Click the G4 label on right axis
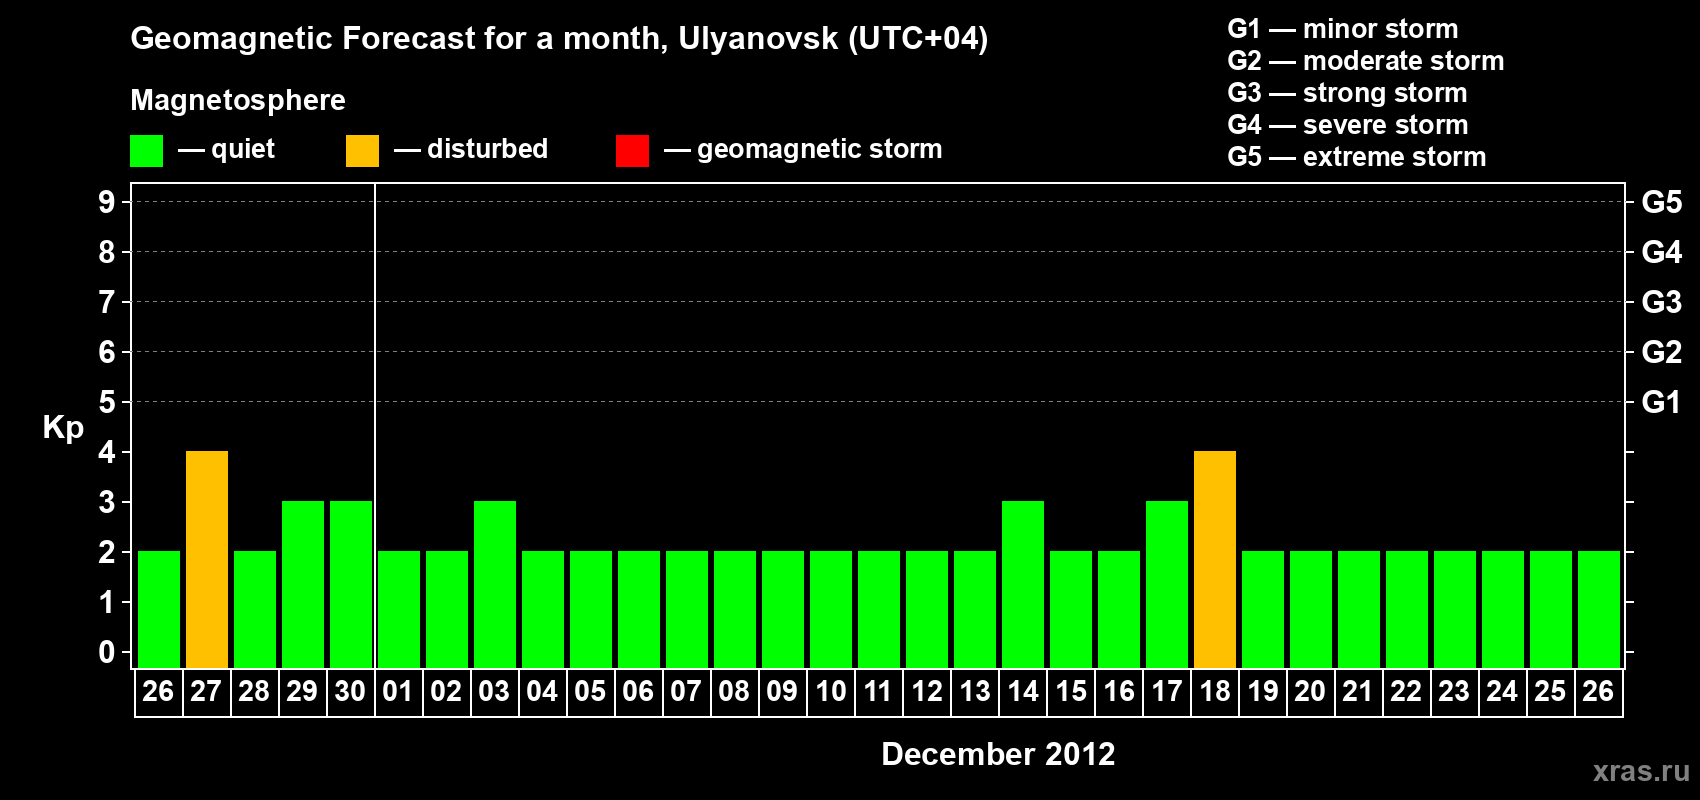 1662,252
